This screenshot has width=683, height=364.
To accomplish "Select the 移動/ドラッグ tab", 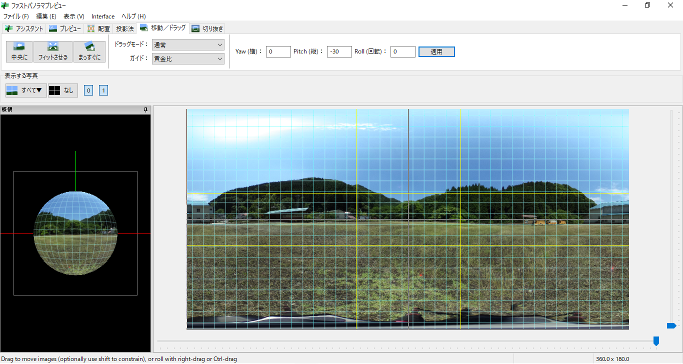I will (x=163, y=28).
